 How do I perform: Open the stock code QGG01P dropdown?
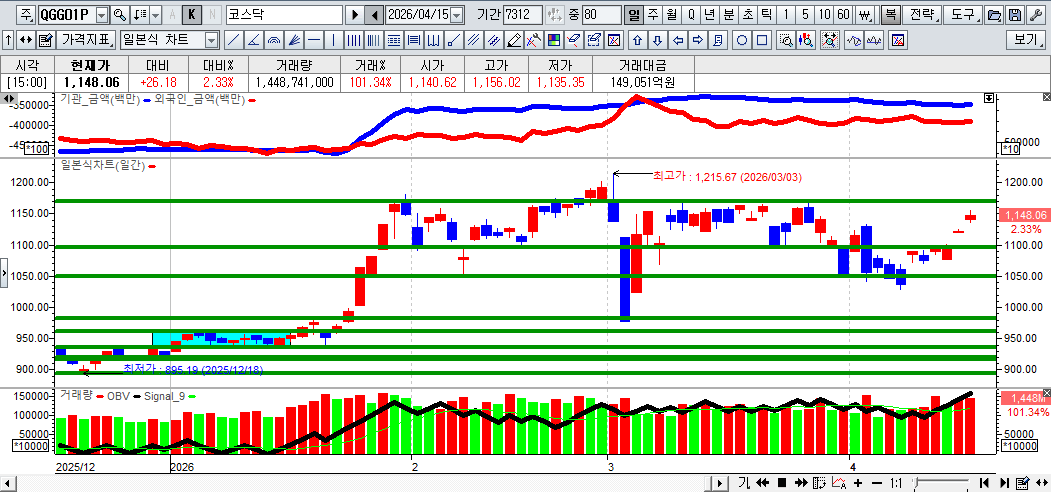[x=100, y=15]
